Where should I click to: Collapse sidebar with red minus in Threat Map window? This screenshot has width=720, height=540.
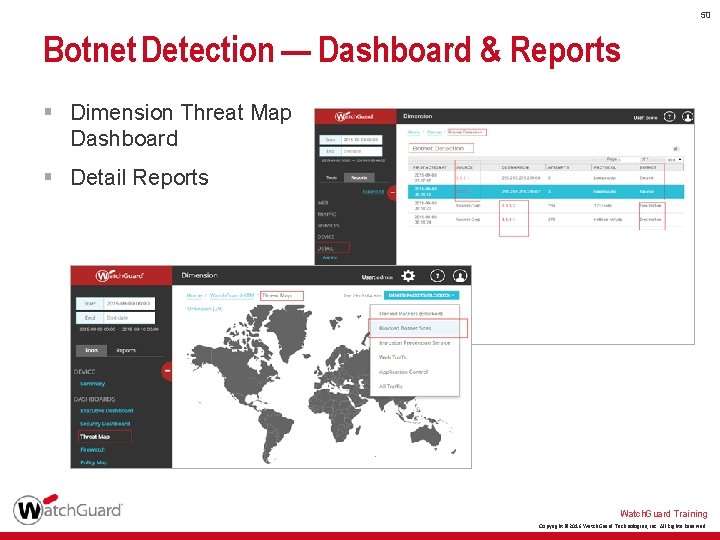tap(167, 371)
